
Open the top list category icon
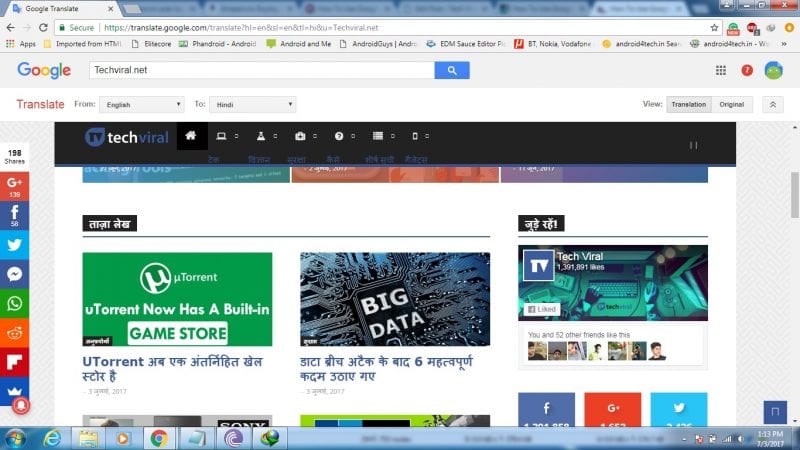coord(378,136)
